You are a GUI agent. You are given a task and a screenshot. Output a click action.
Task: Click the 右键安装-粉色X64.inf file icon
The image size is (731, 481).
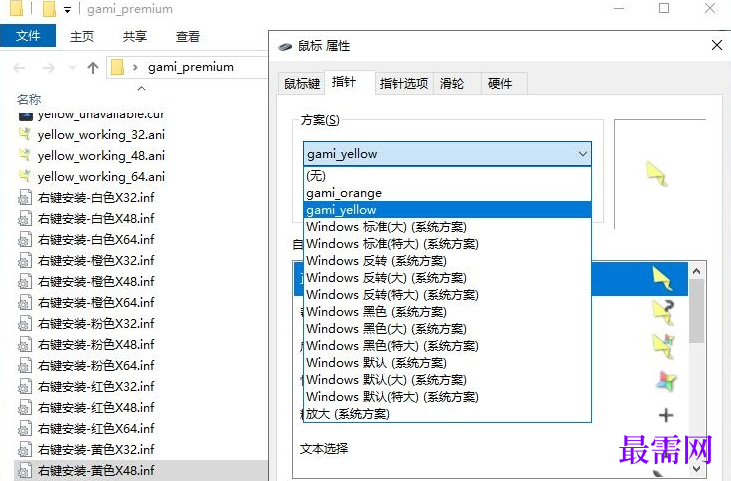pos(25,365)
